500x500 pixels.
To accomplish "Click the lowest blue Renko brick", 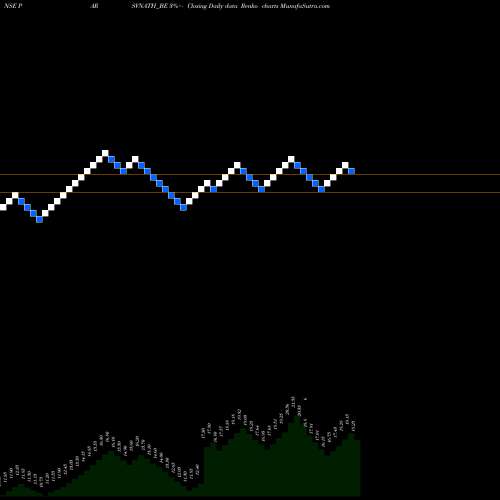I will coord(39,219).
